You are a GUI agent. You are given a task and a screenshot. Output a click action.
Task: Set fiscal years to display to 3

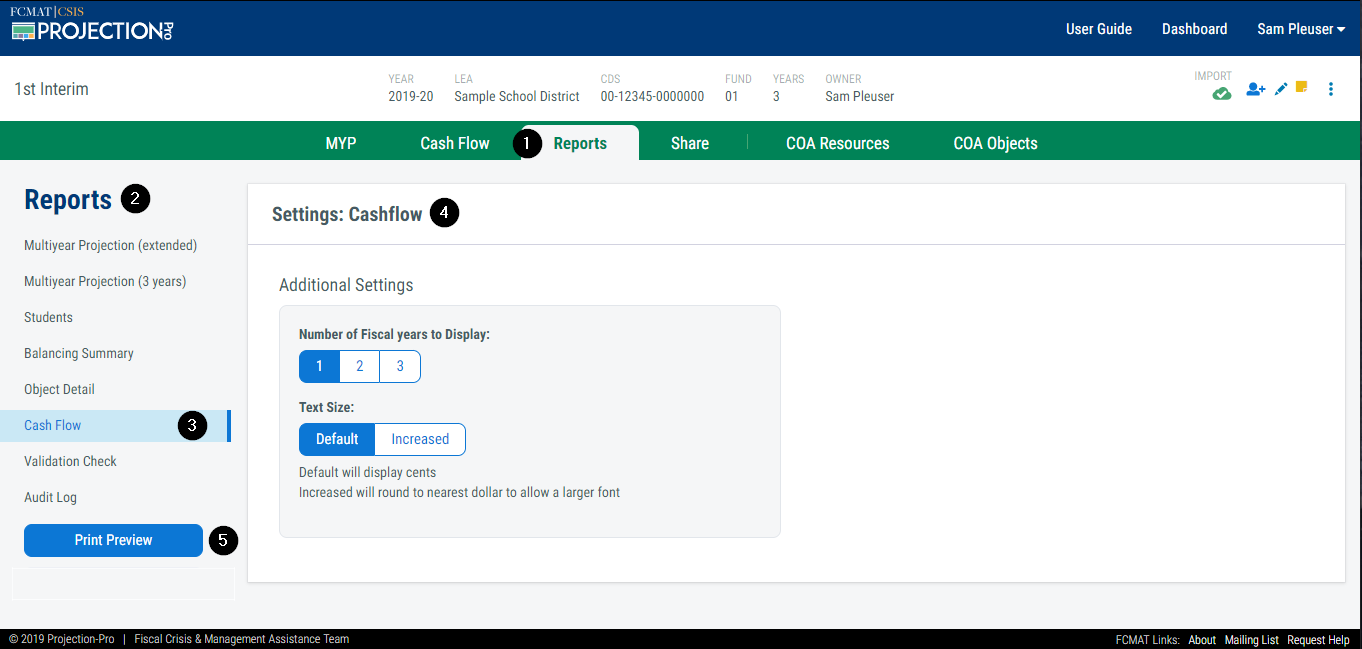400,366
